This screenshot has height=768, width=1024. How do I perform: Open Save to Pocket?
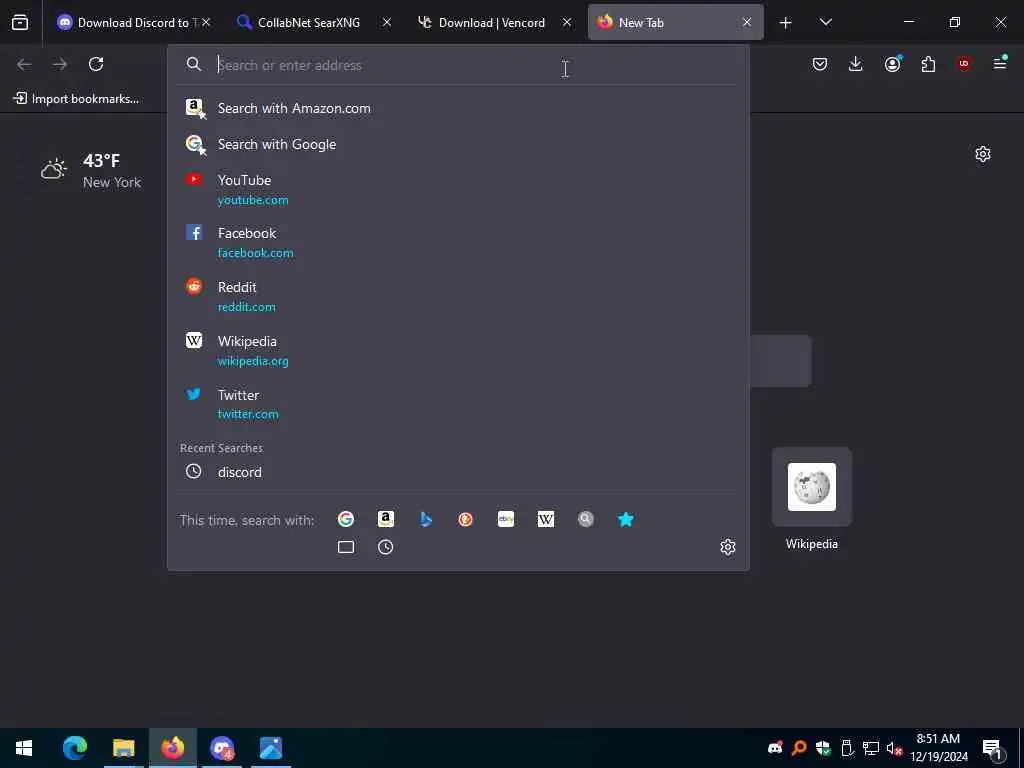(x=820, y=64)
